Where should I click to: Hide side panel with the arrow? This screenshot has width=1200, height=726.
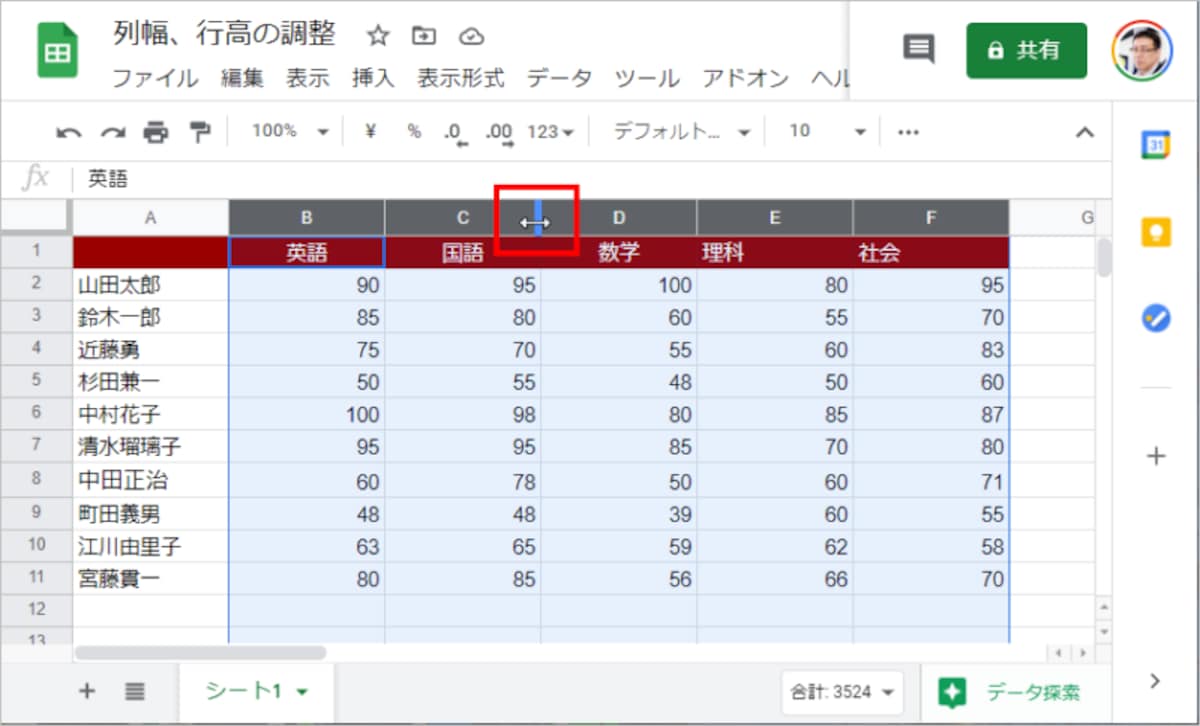tap(1156, 681)
